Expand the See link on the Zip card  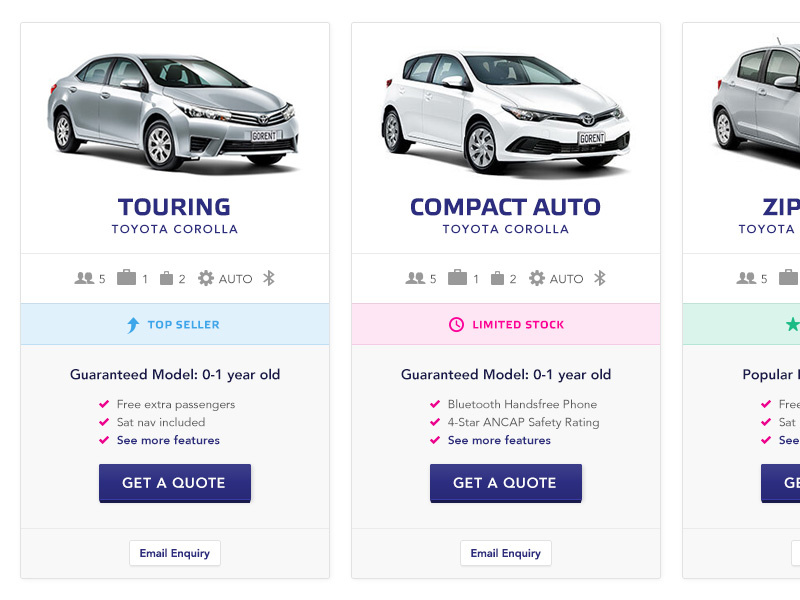pyautogui.click(x=789, y=440)
